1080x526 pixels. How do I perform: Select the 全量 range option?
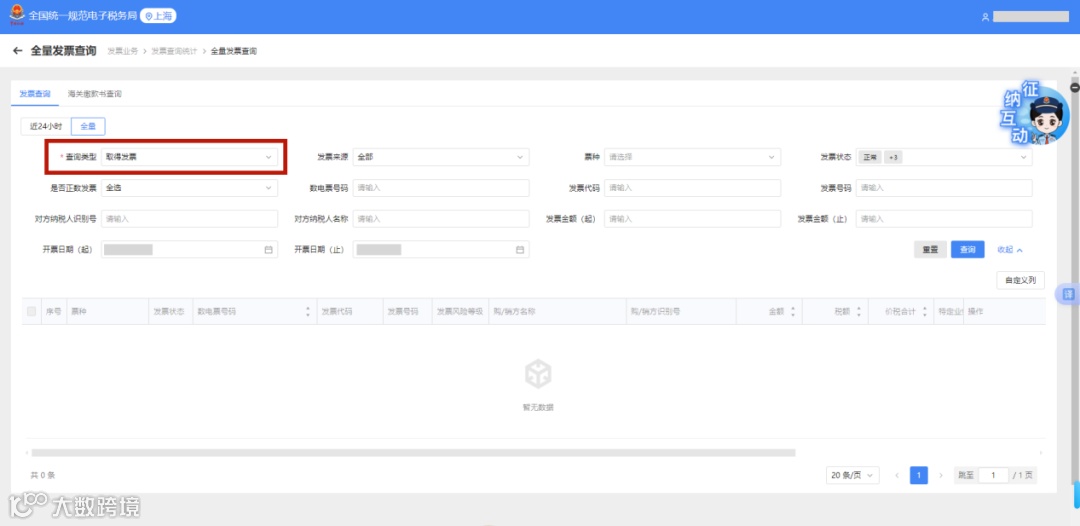coord(88,127)
